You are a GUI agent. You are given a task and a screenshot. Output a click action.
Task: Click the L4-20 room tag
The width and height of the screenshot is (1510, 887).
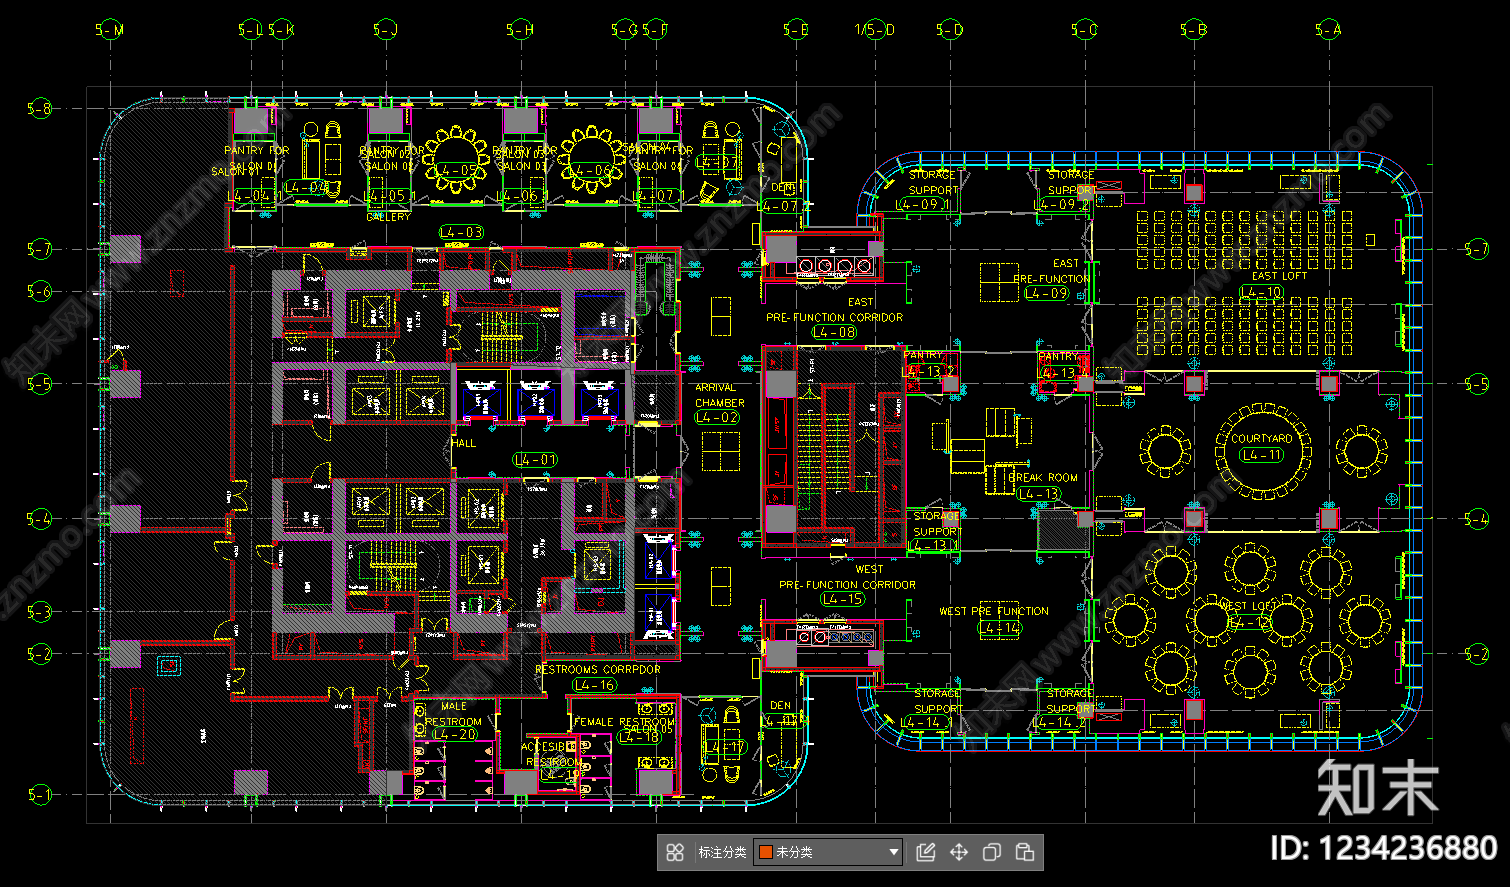click(x=455, y=734)
